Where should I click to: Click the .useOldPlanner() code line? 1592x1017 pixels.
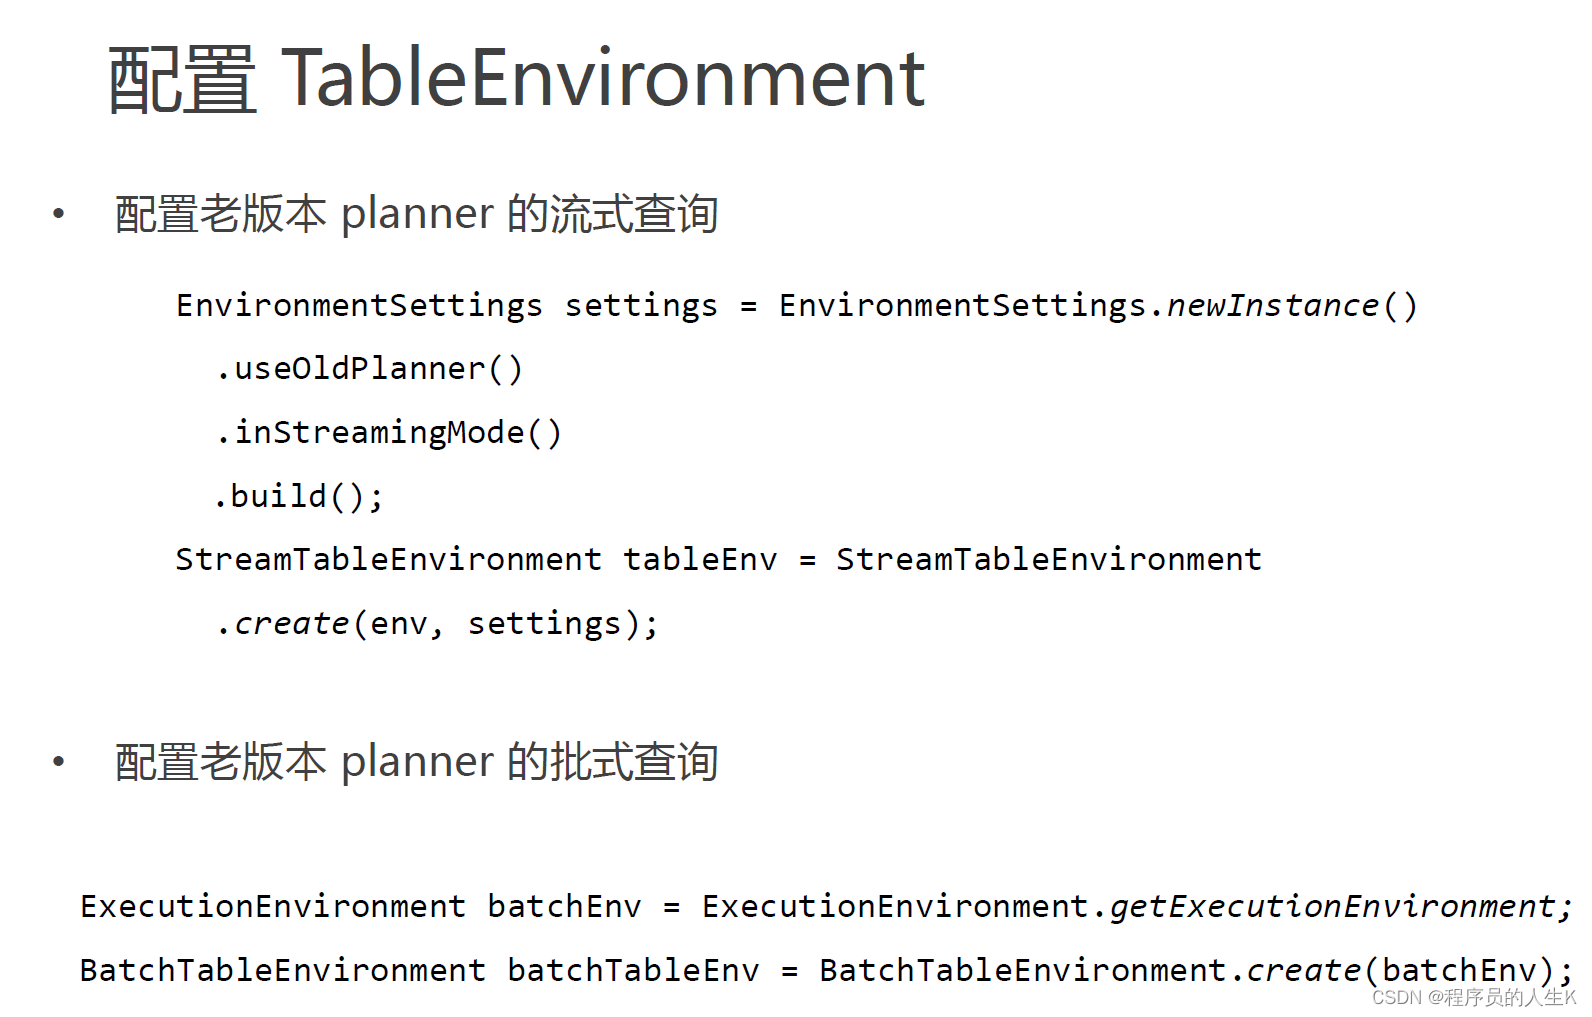tap(369, 369)
